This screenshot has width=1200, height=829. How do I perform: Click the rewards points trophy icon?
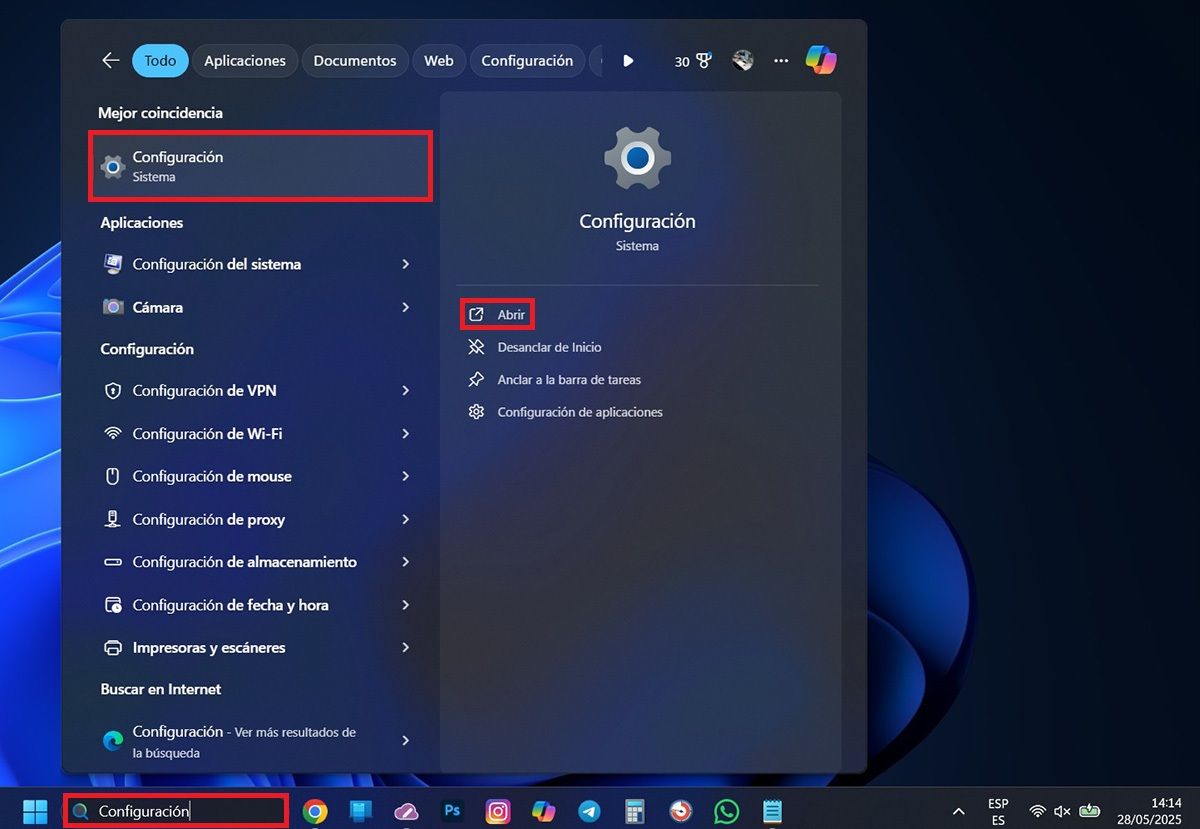point(704,61)
